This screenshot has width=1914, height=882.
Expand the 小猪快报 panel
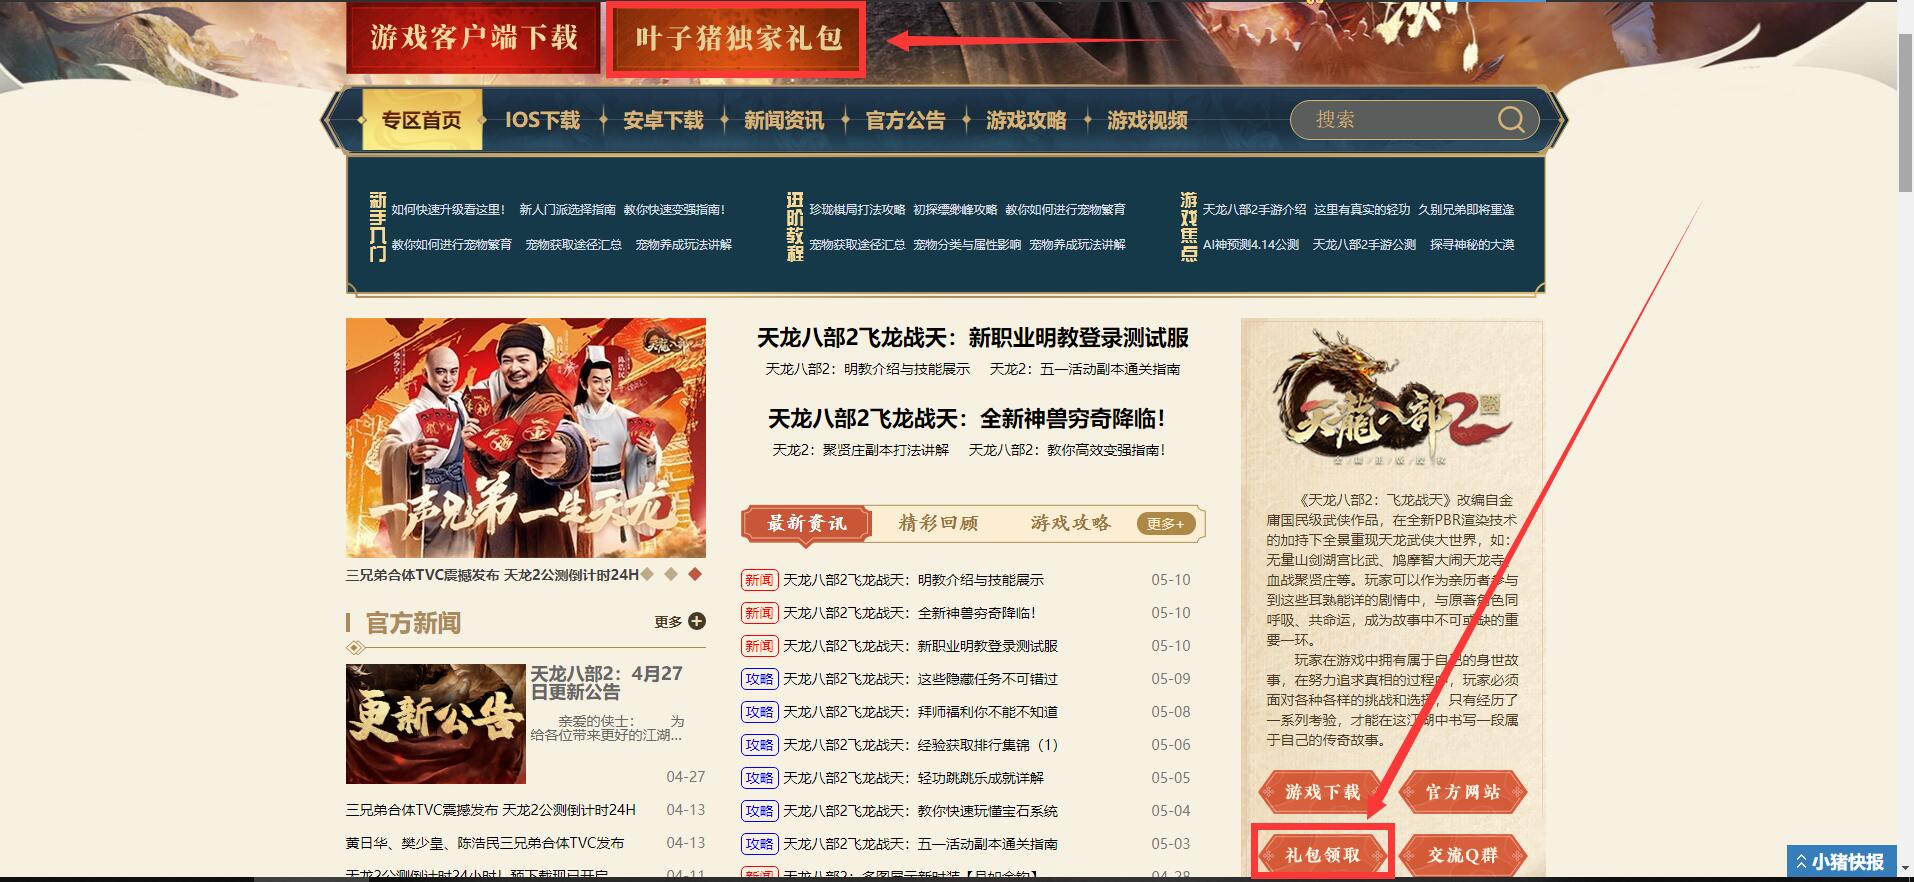1840,861
